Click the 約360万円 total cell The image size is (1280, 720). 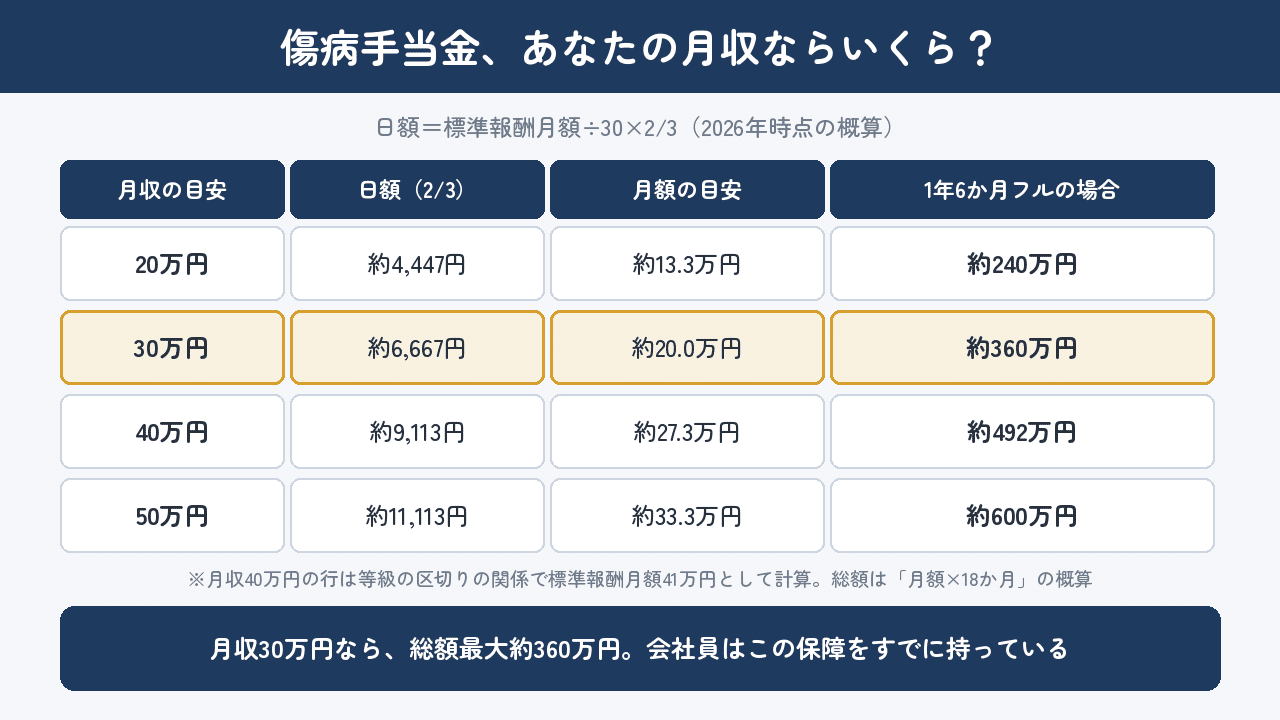(x=1022, y=348)
